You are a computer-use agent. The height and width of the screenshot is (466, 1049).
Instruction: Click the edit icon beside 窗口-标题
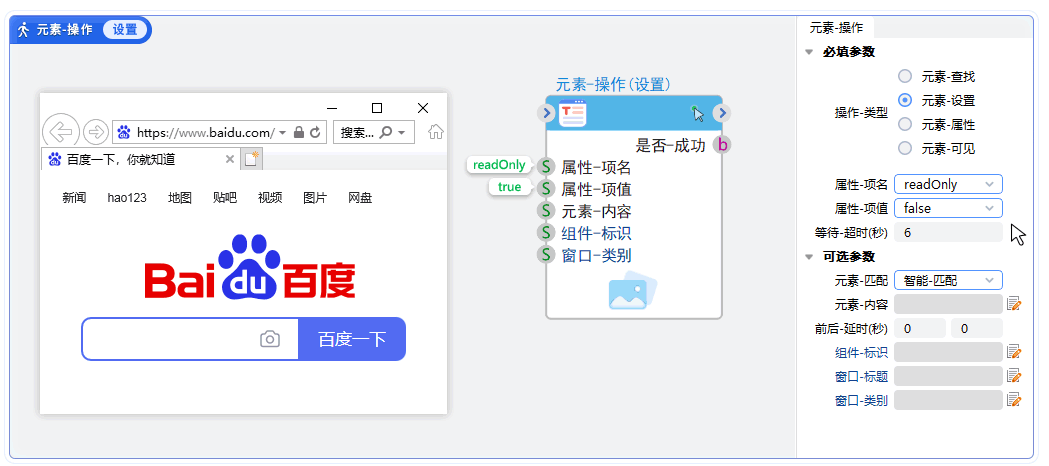[1014, 376]
